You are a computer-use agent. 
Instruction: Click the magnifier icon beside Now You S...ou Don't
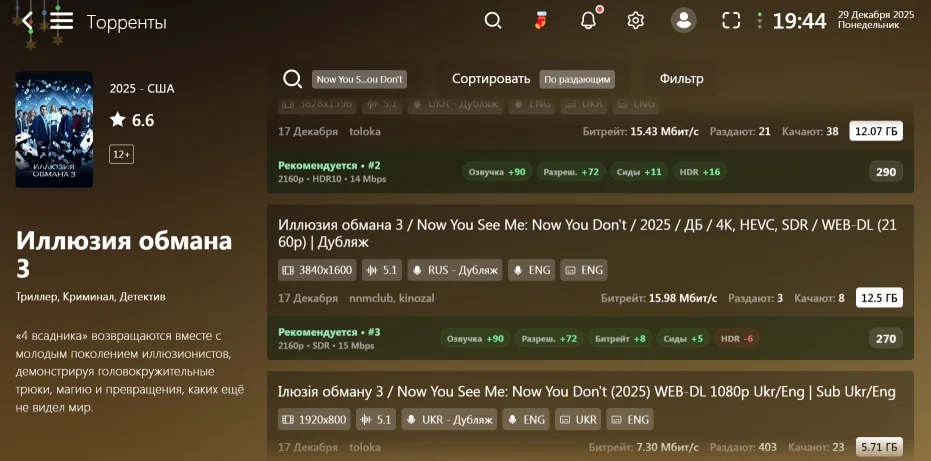tap(292, 79)
